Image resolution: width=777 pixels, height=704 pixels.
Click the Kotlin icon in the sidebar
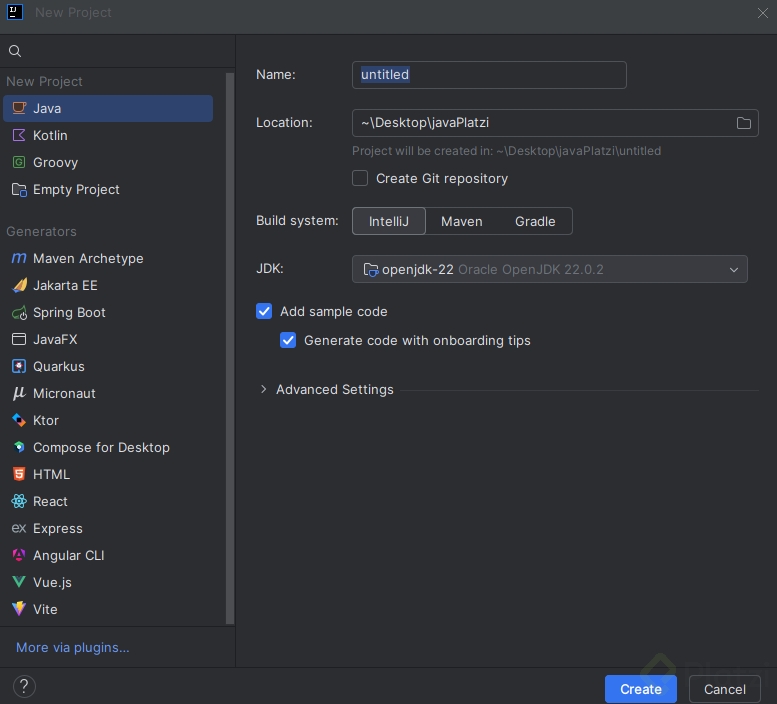pos(19,135)
